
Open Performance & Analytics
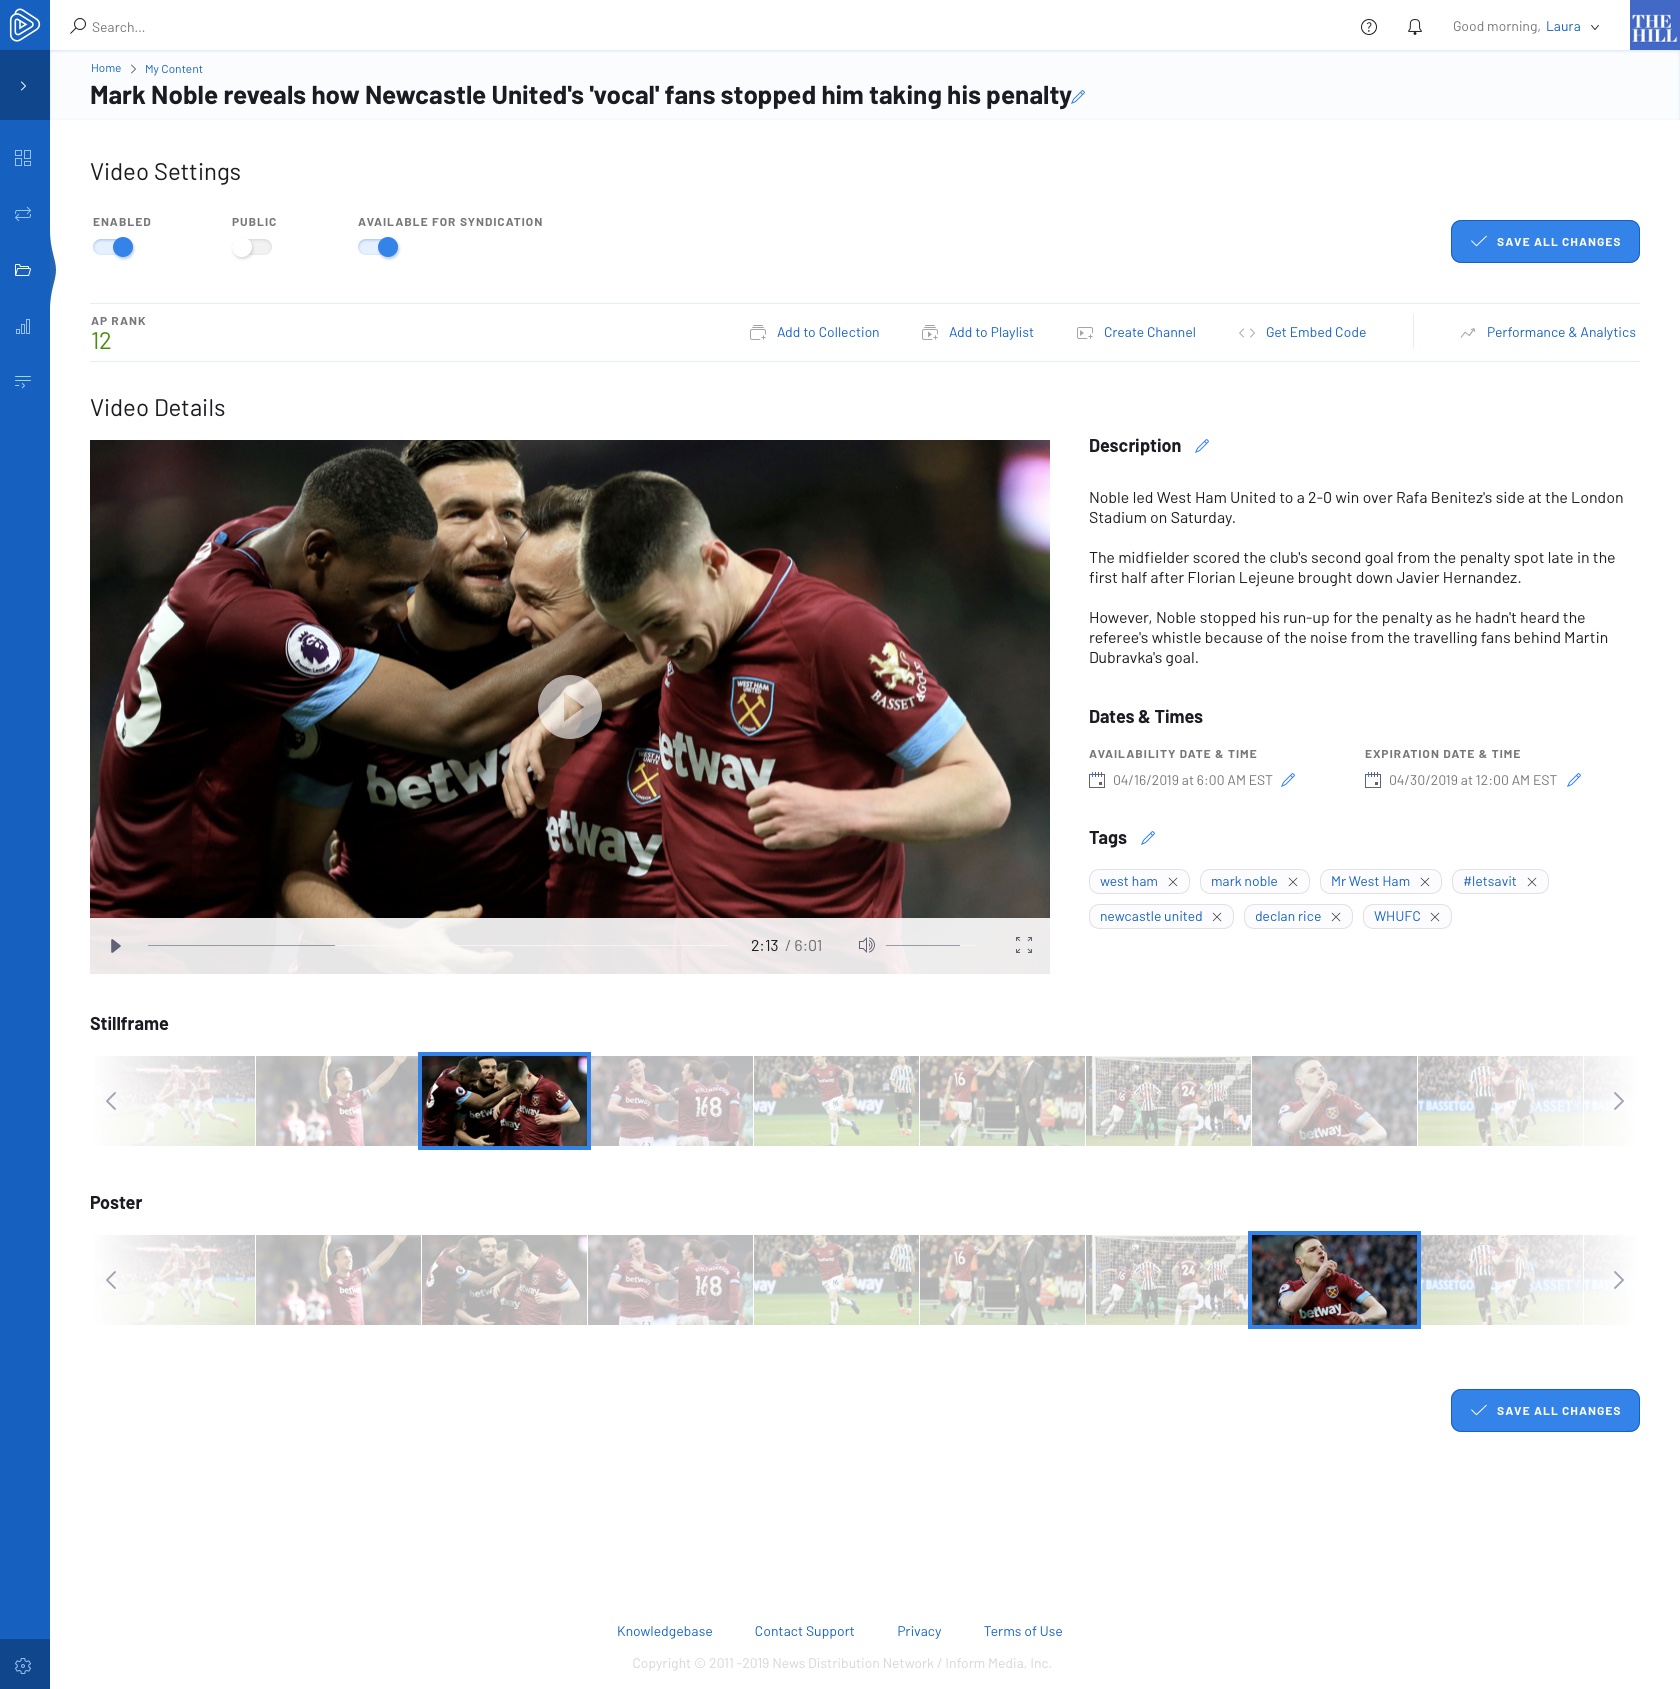point(1548,333)
